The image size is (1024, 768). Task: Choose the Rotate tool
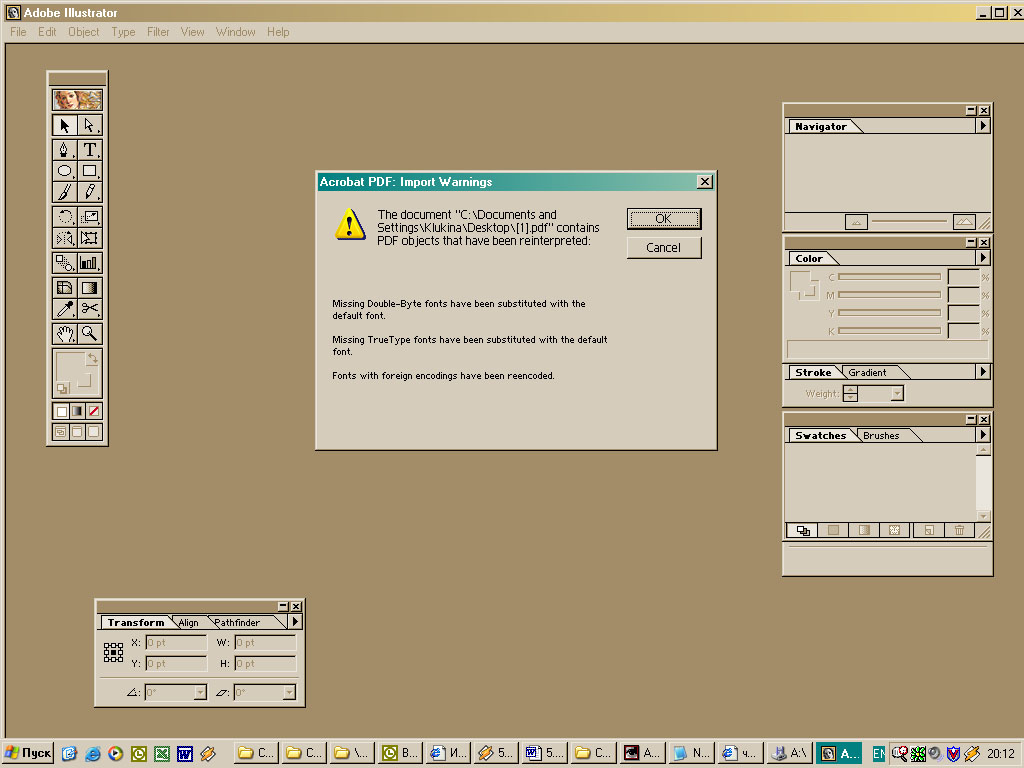point(64,217)
